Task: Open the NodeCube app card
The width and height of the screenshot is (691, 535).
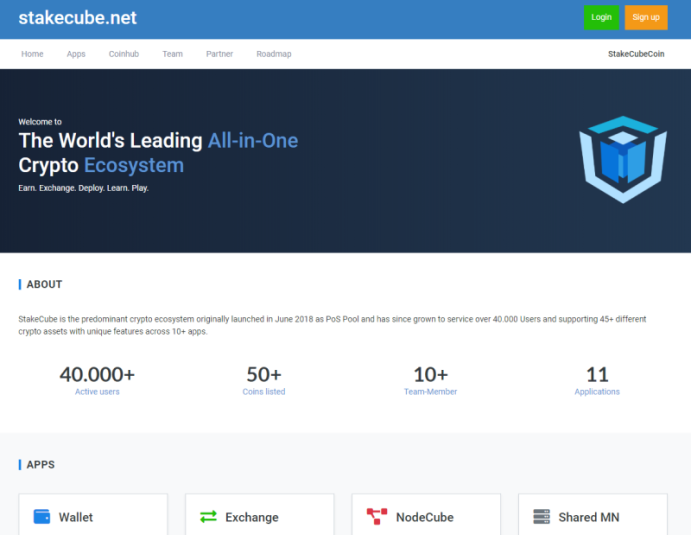Action: [426, 514]
